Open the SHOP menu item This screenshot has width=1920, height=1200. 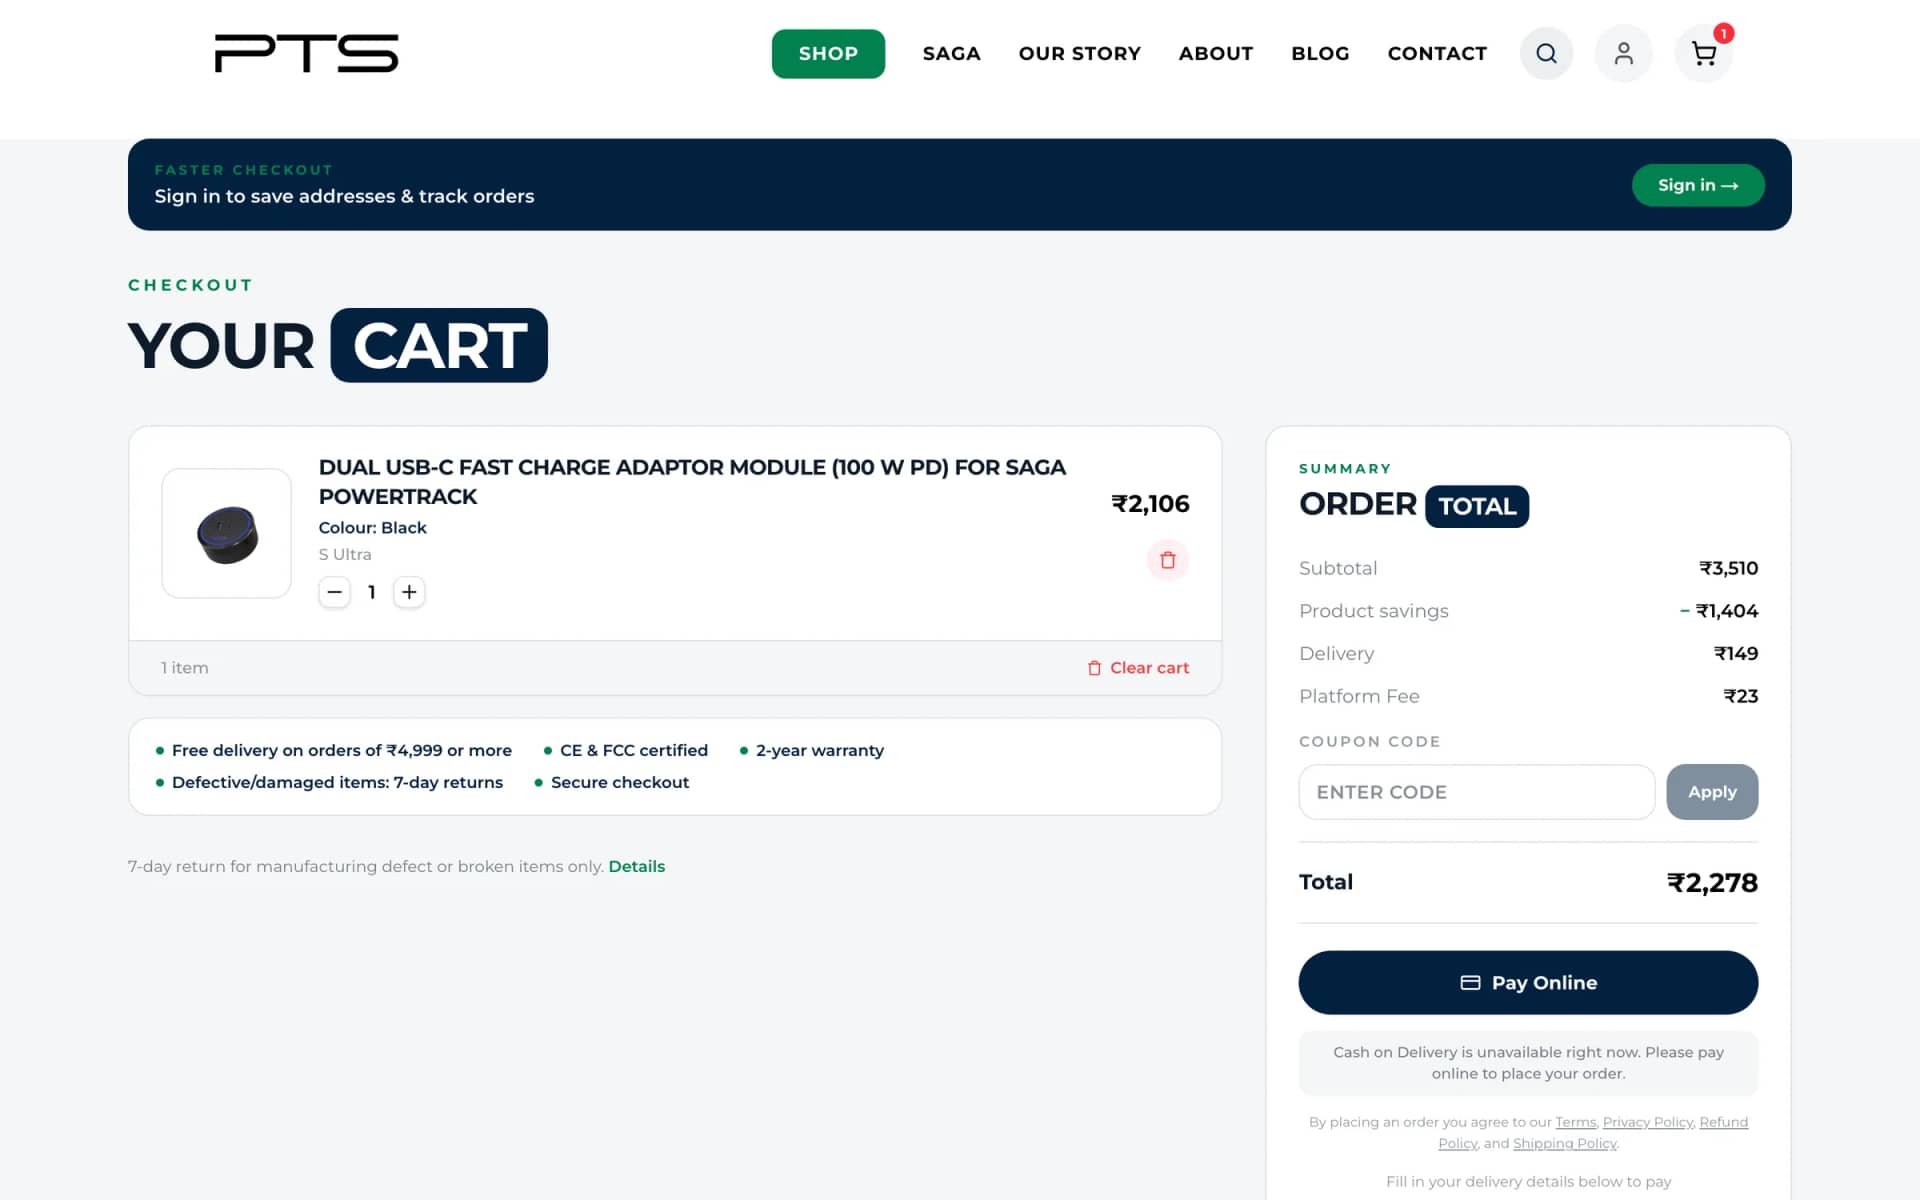828,53
